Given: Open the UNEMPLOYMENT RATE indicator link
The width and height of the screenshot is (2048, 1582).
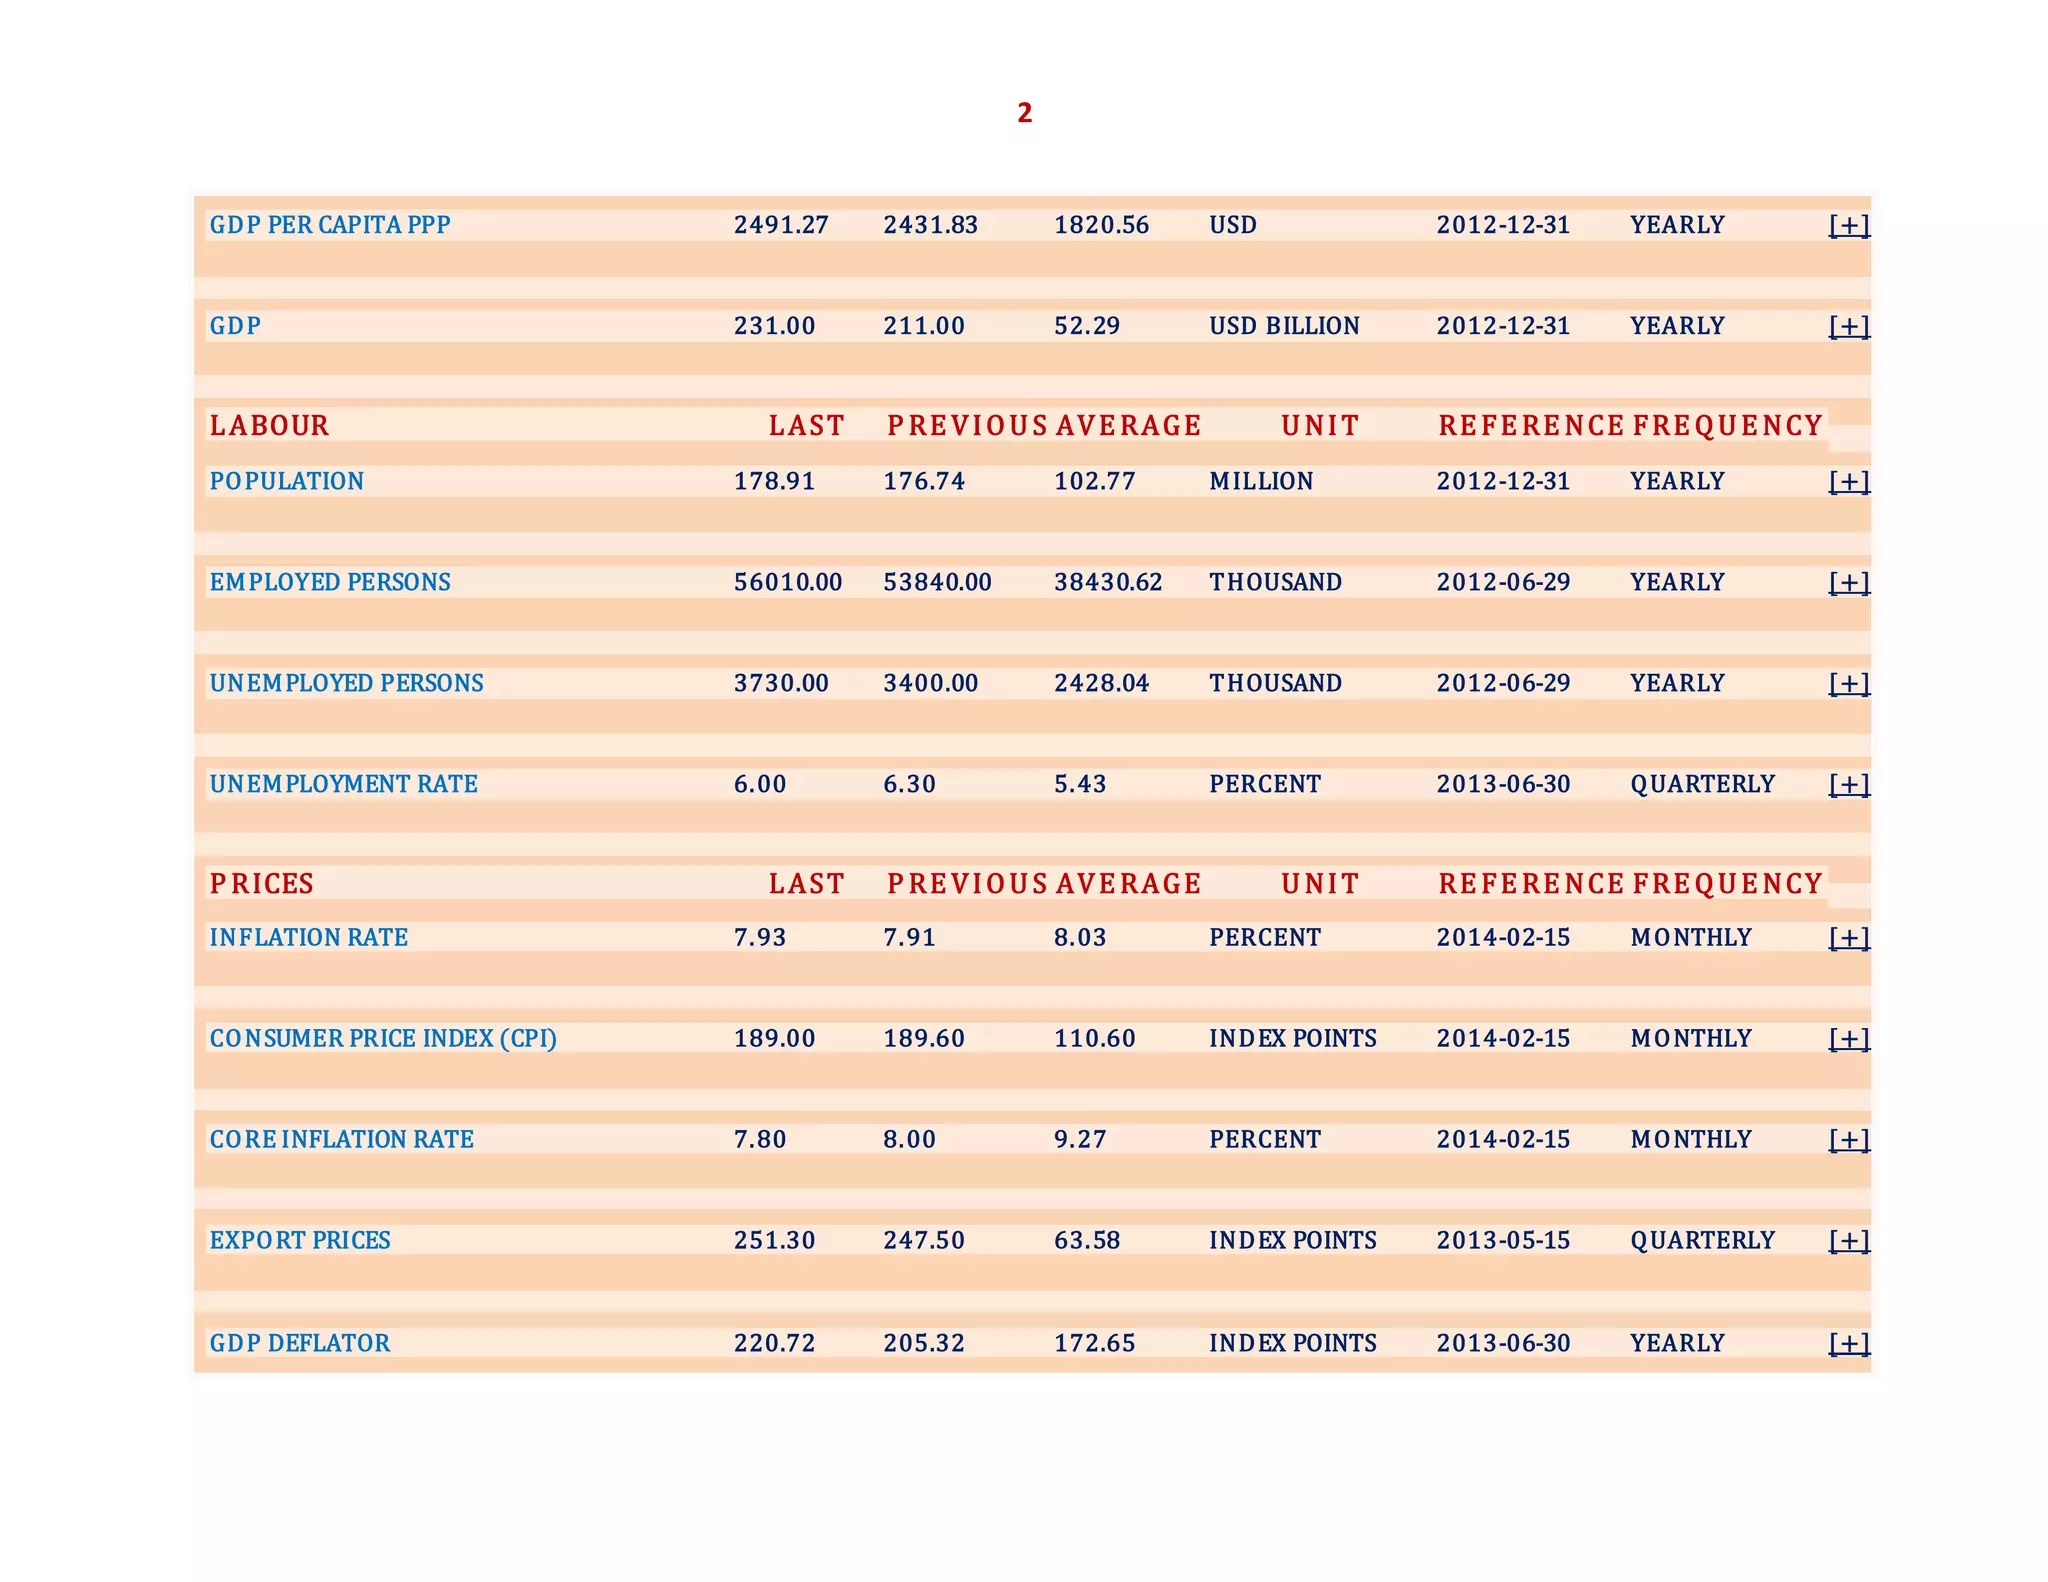Looking at the screenshot, I should pyautogui.click(x=343, y=785).
